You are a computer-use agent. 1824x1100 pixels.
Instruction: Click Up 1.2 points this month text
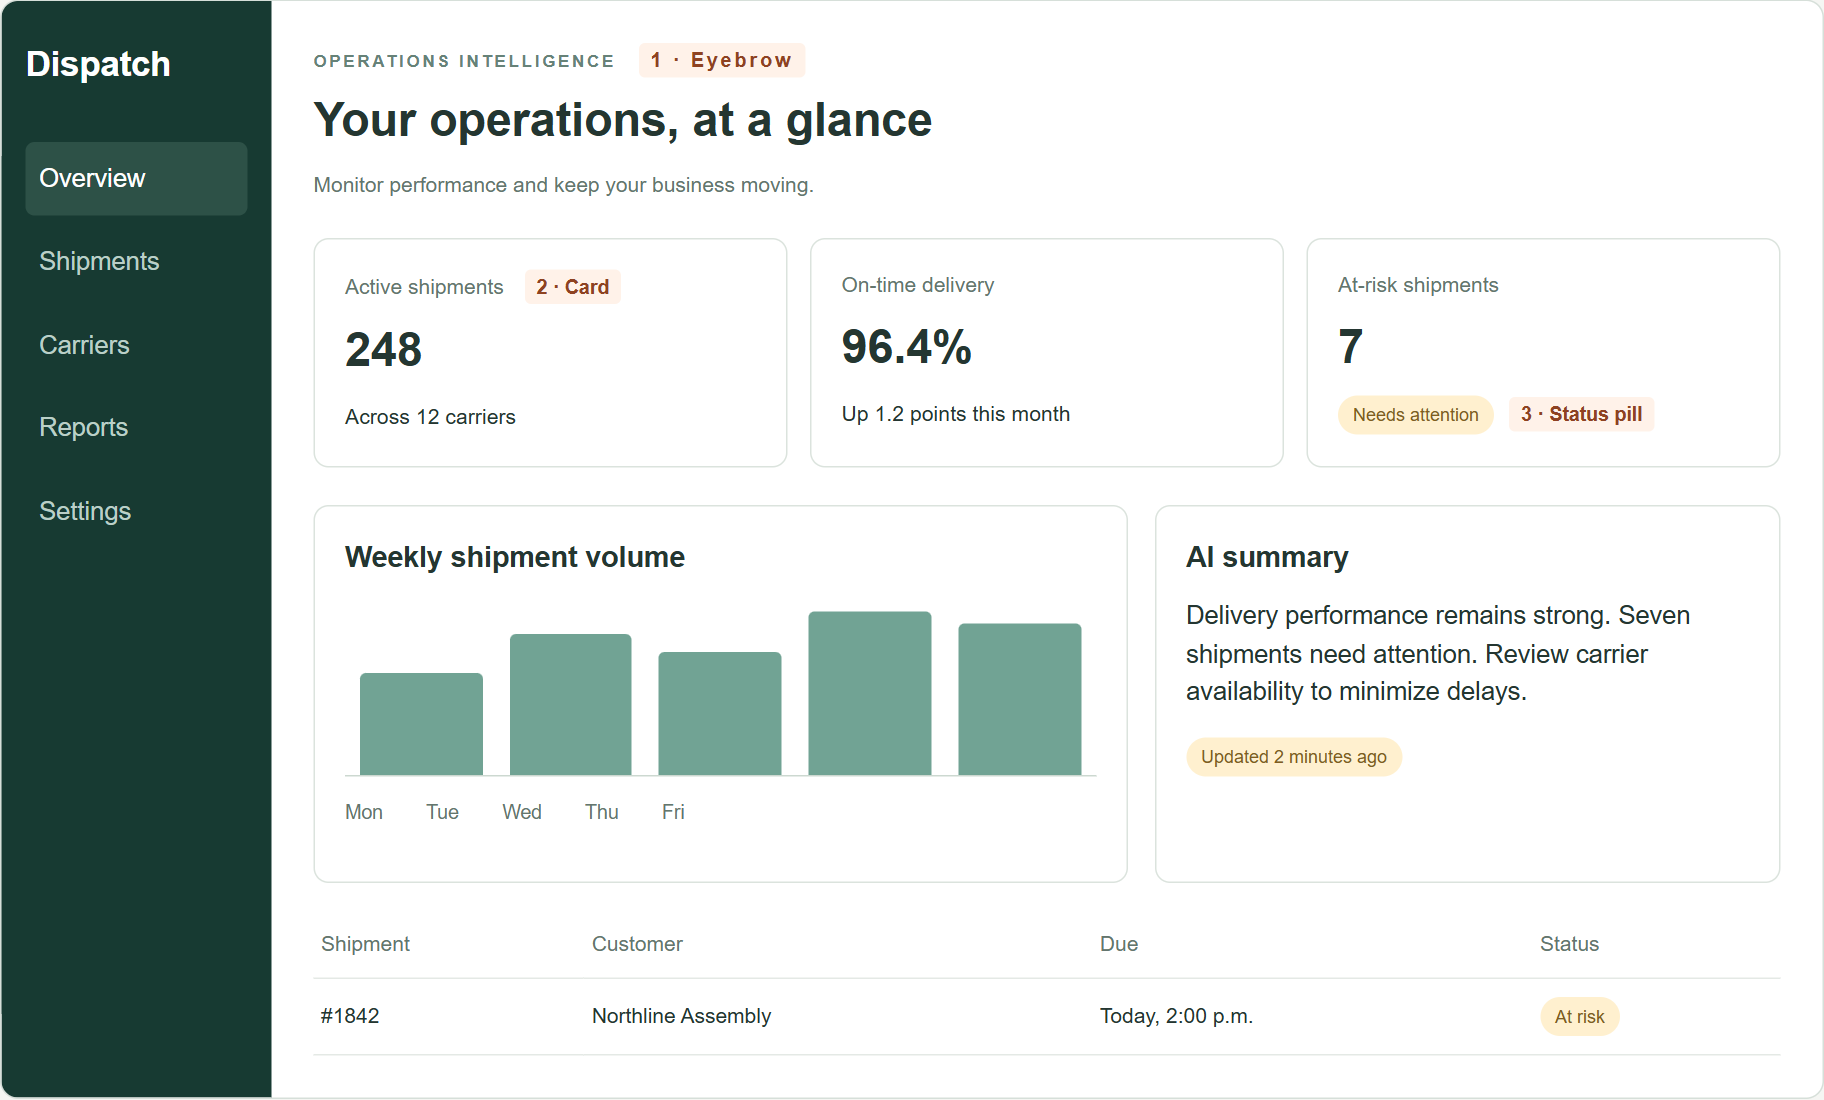[956, 414]
